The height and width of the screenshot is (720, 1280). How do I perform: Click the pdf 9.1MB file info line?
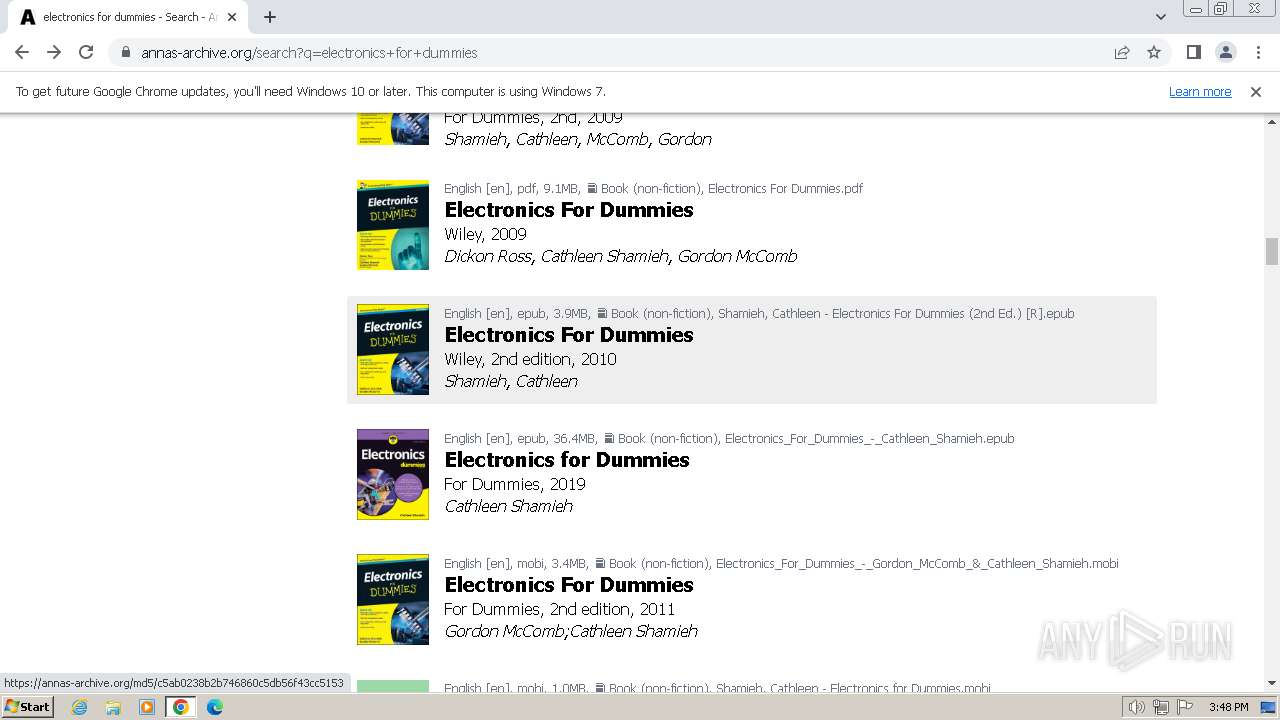tap(653, 188)
